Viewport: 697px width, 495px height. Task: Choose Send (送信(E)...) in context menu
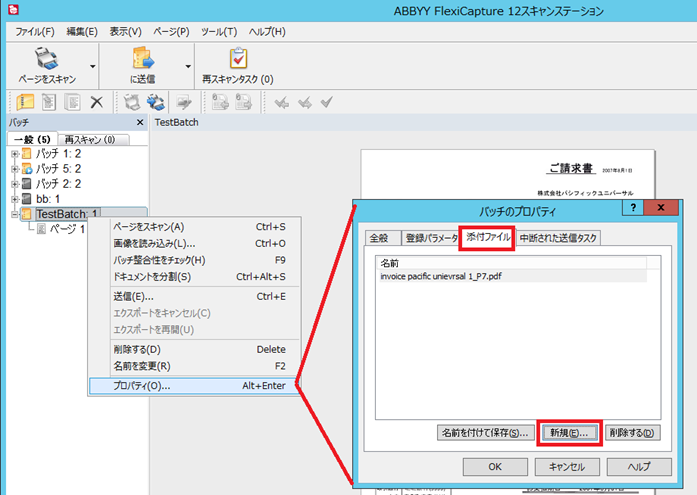194,297
